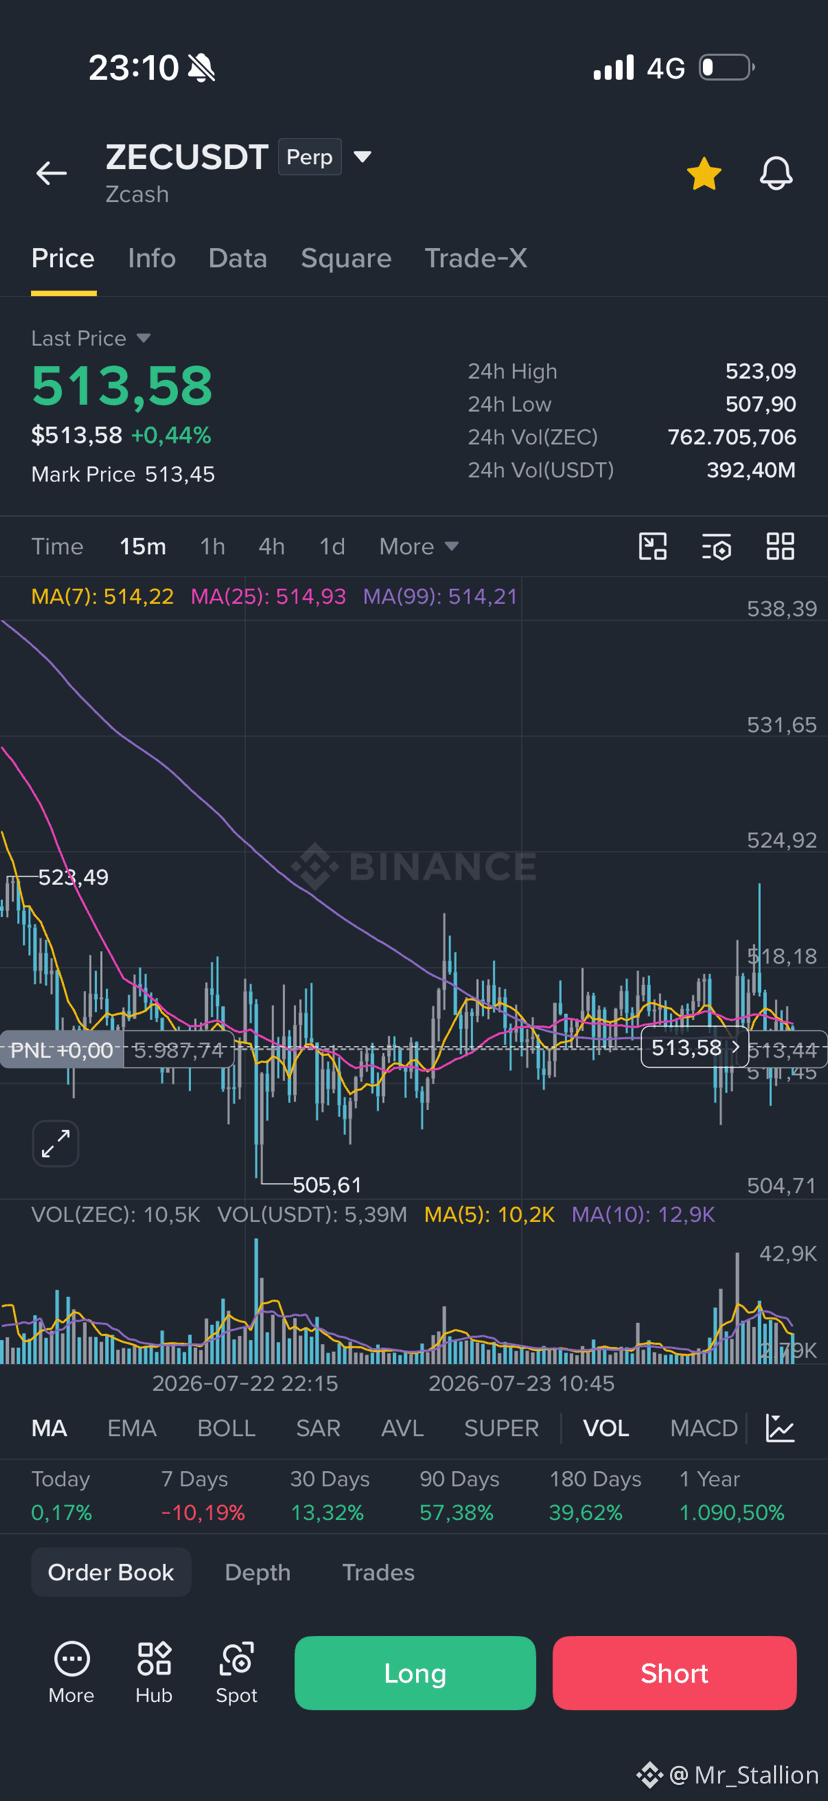Toggle the favorite star for ZECUSDT

pos(704,173)
